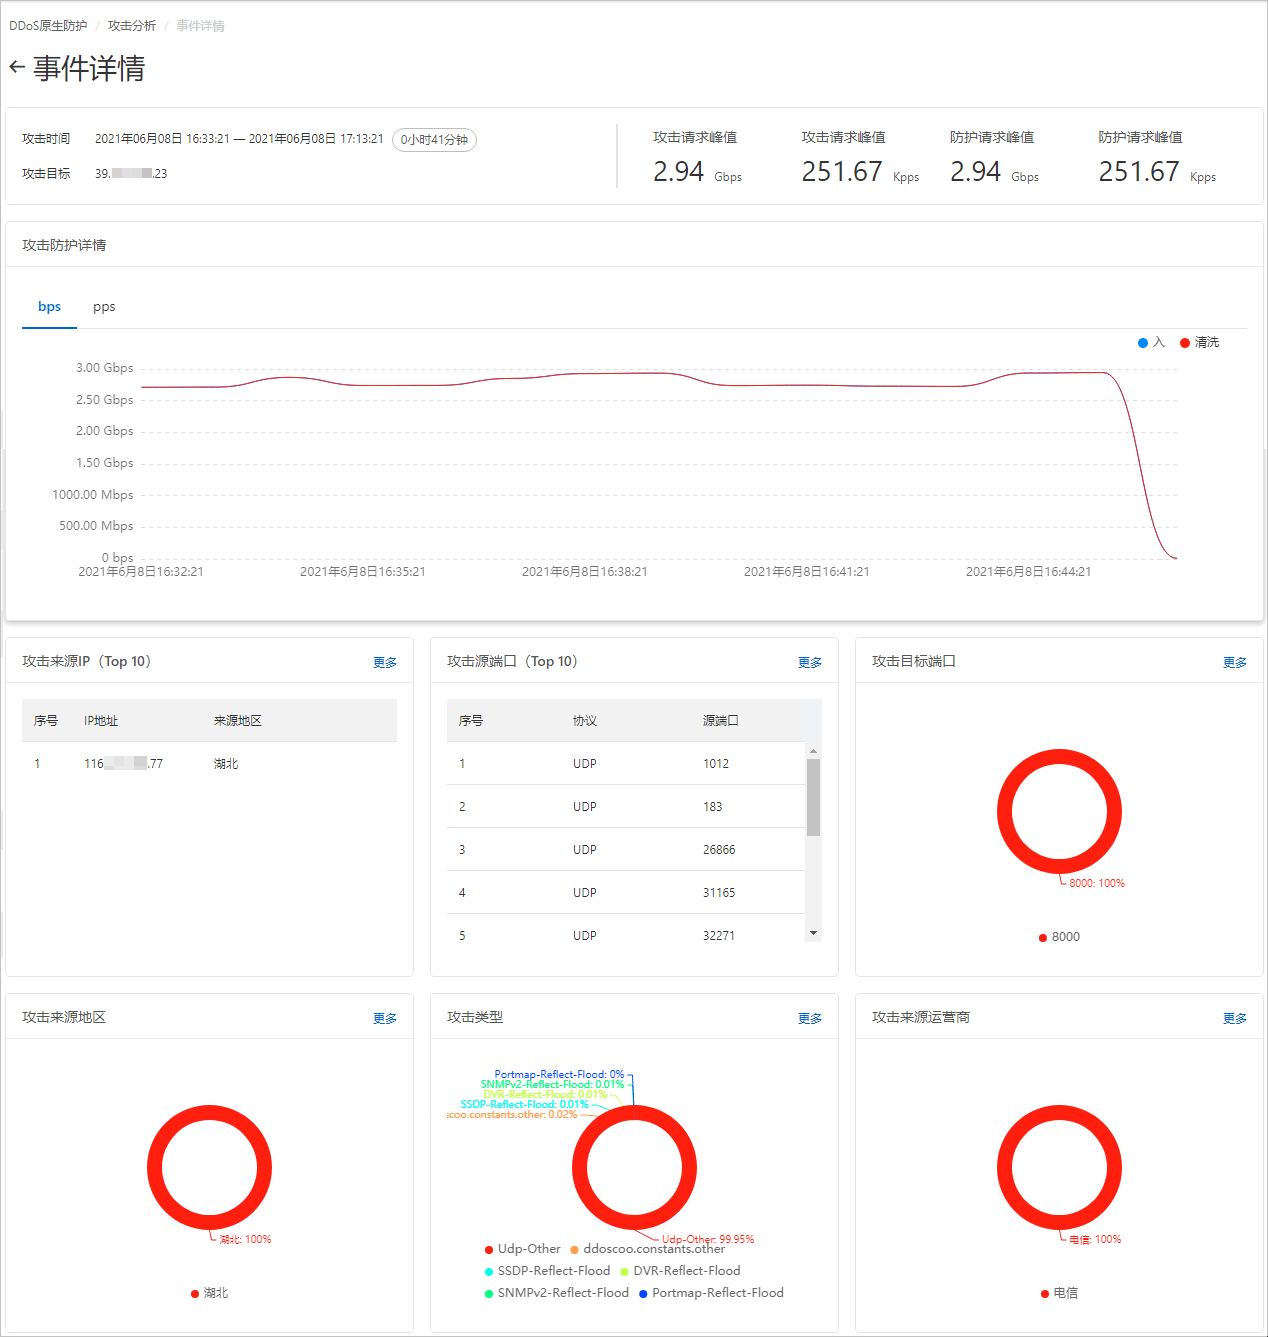
Task: Open 更多 in 攻击来源IP panel
Action: pyautogui.click(x=384, y=661)
